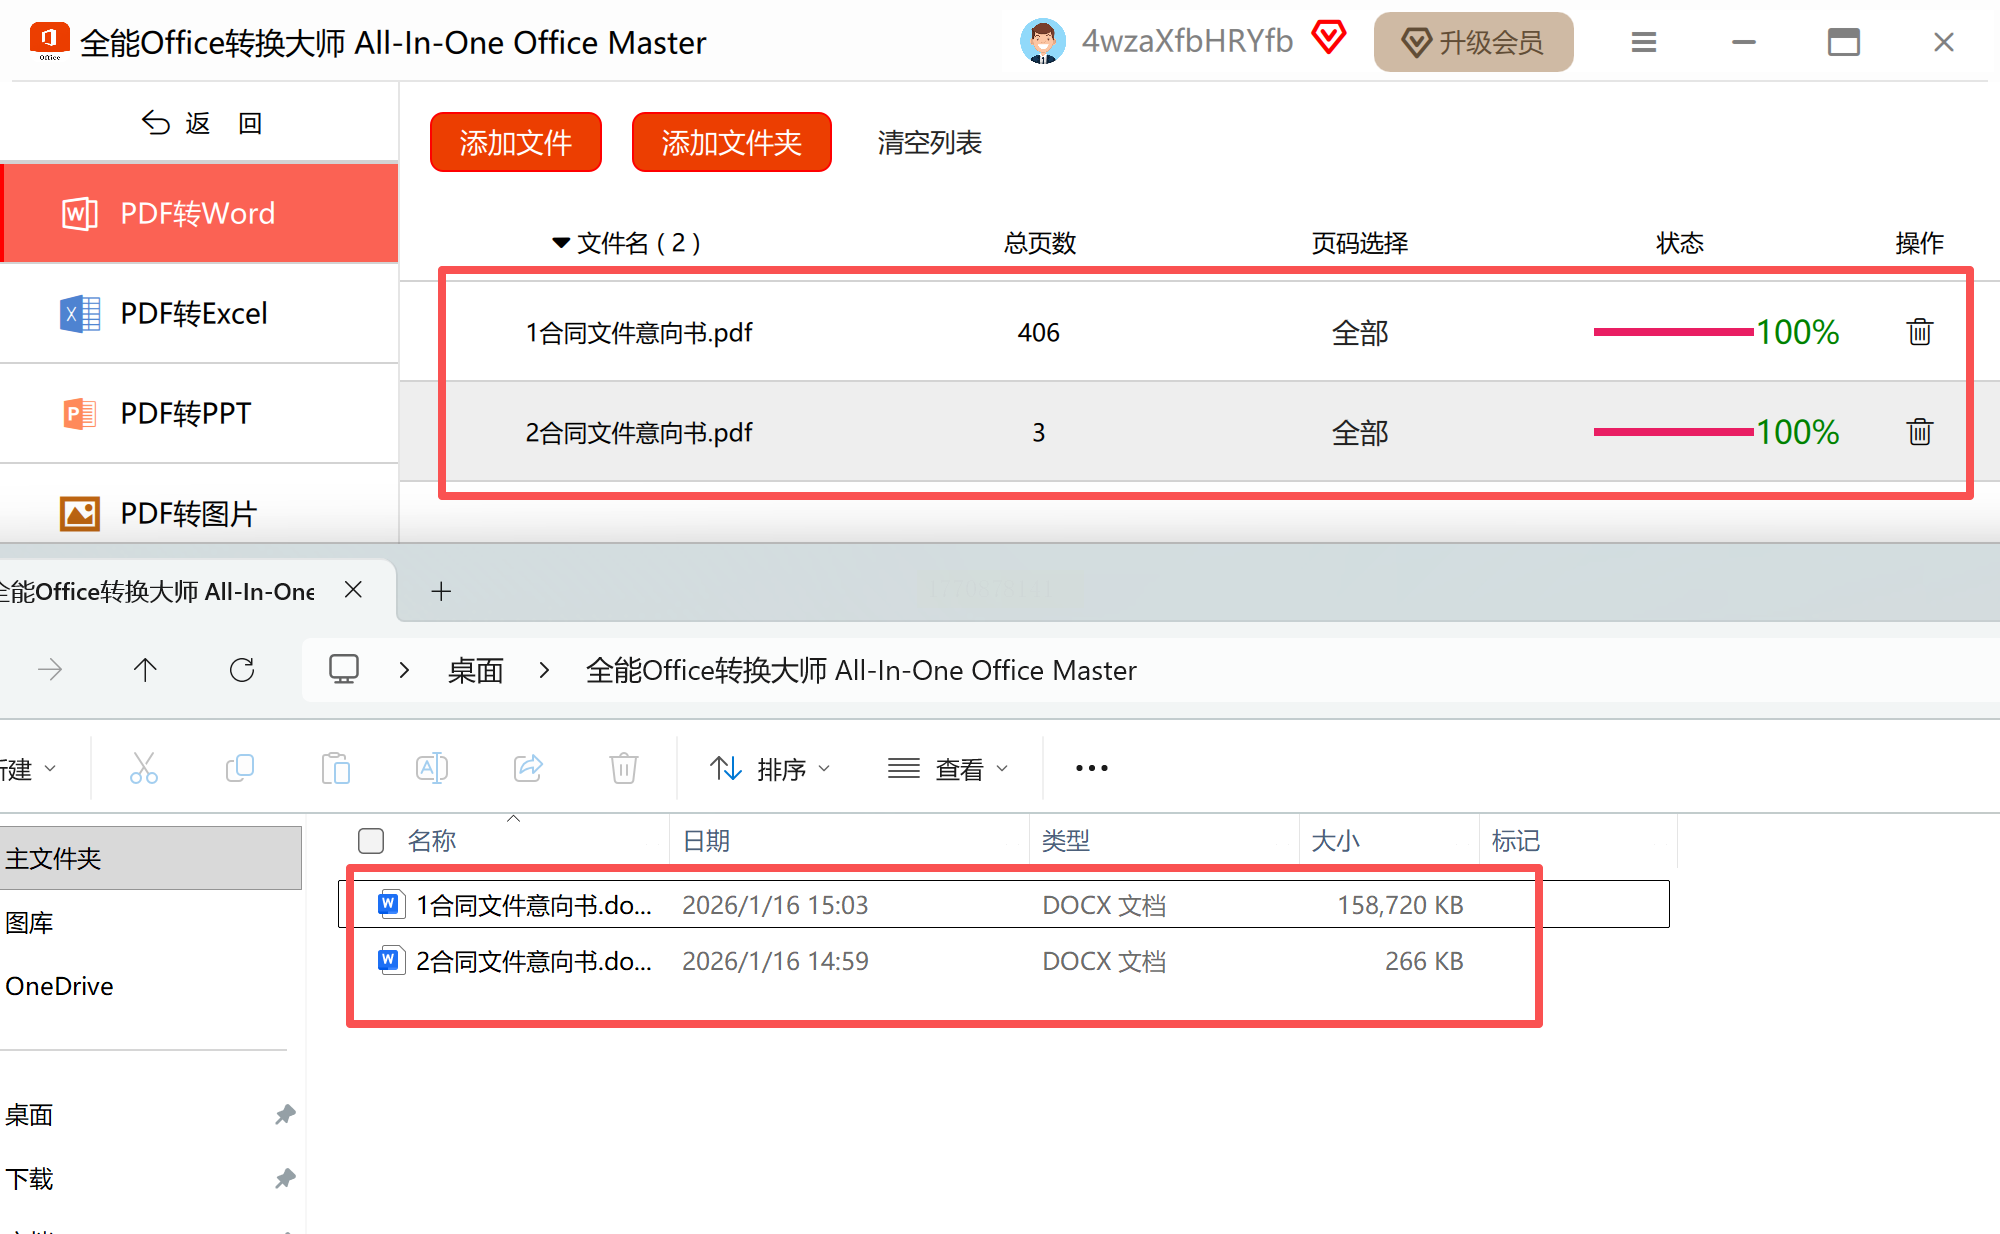
Task: Click the 添加文件 button
Action: 516,143
